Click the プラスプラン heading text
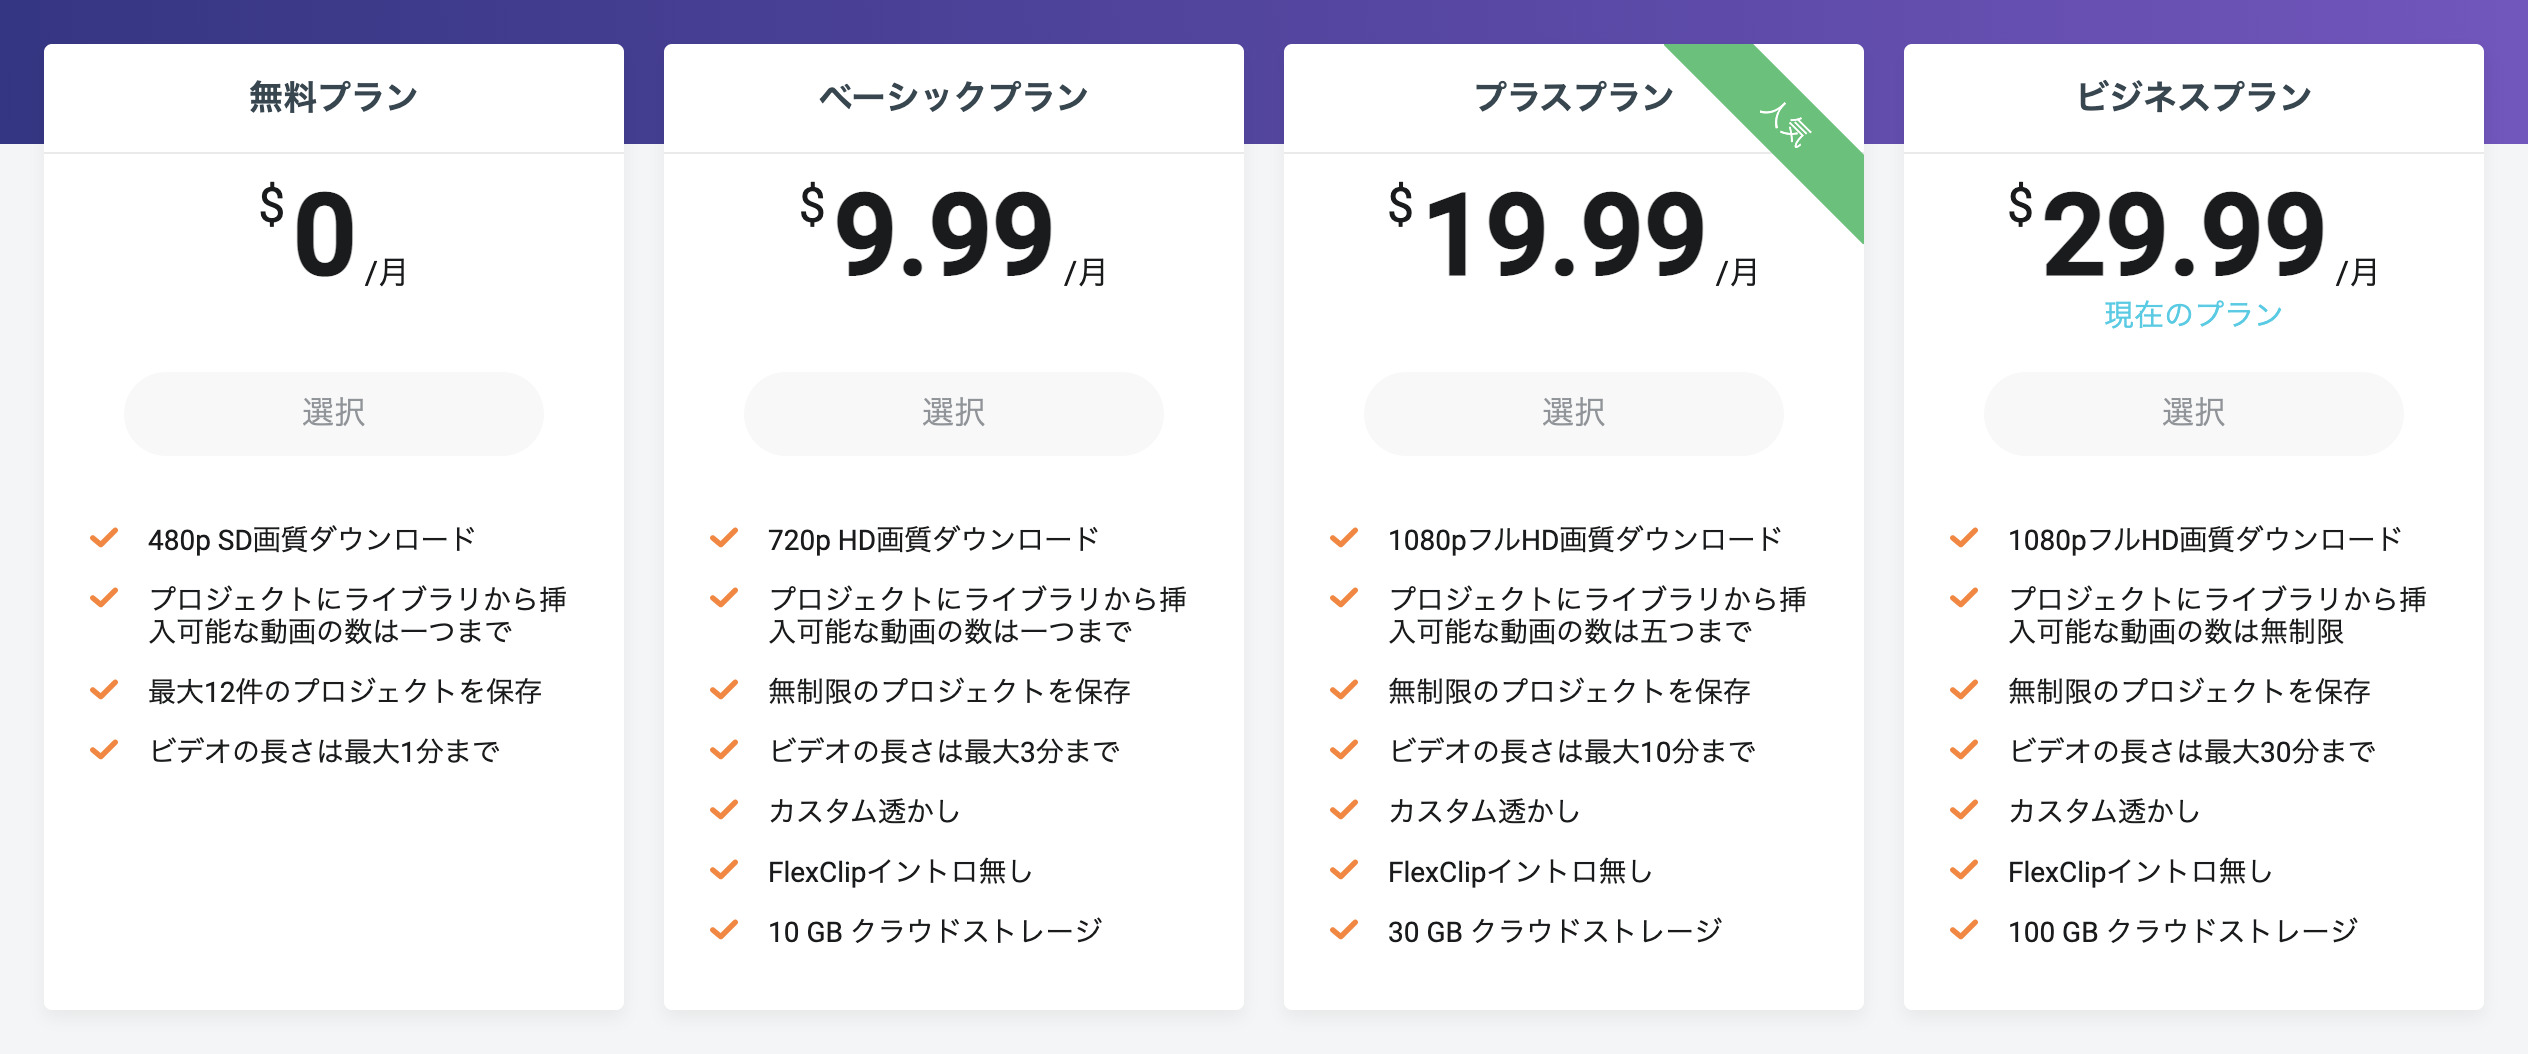The height and width of the screenshot is (1054, 2528). [1573, 97]
